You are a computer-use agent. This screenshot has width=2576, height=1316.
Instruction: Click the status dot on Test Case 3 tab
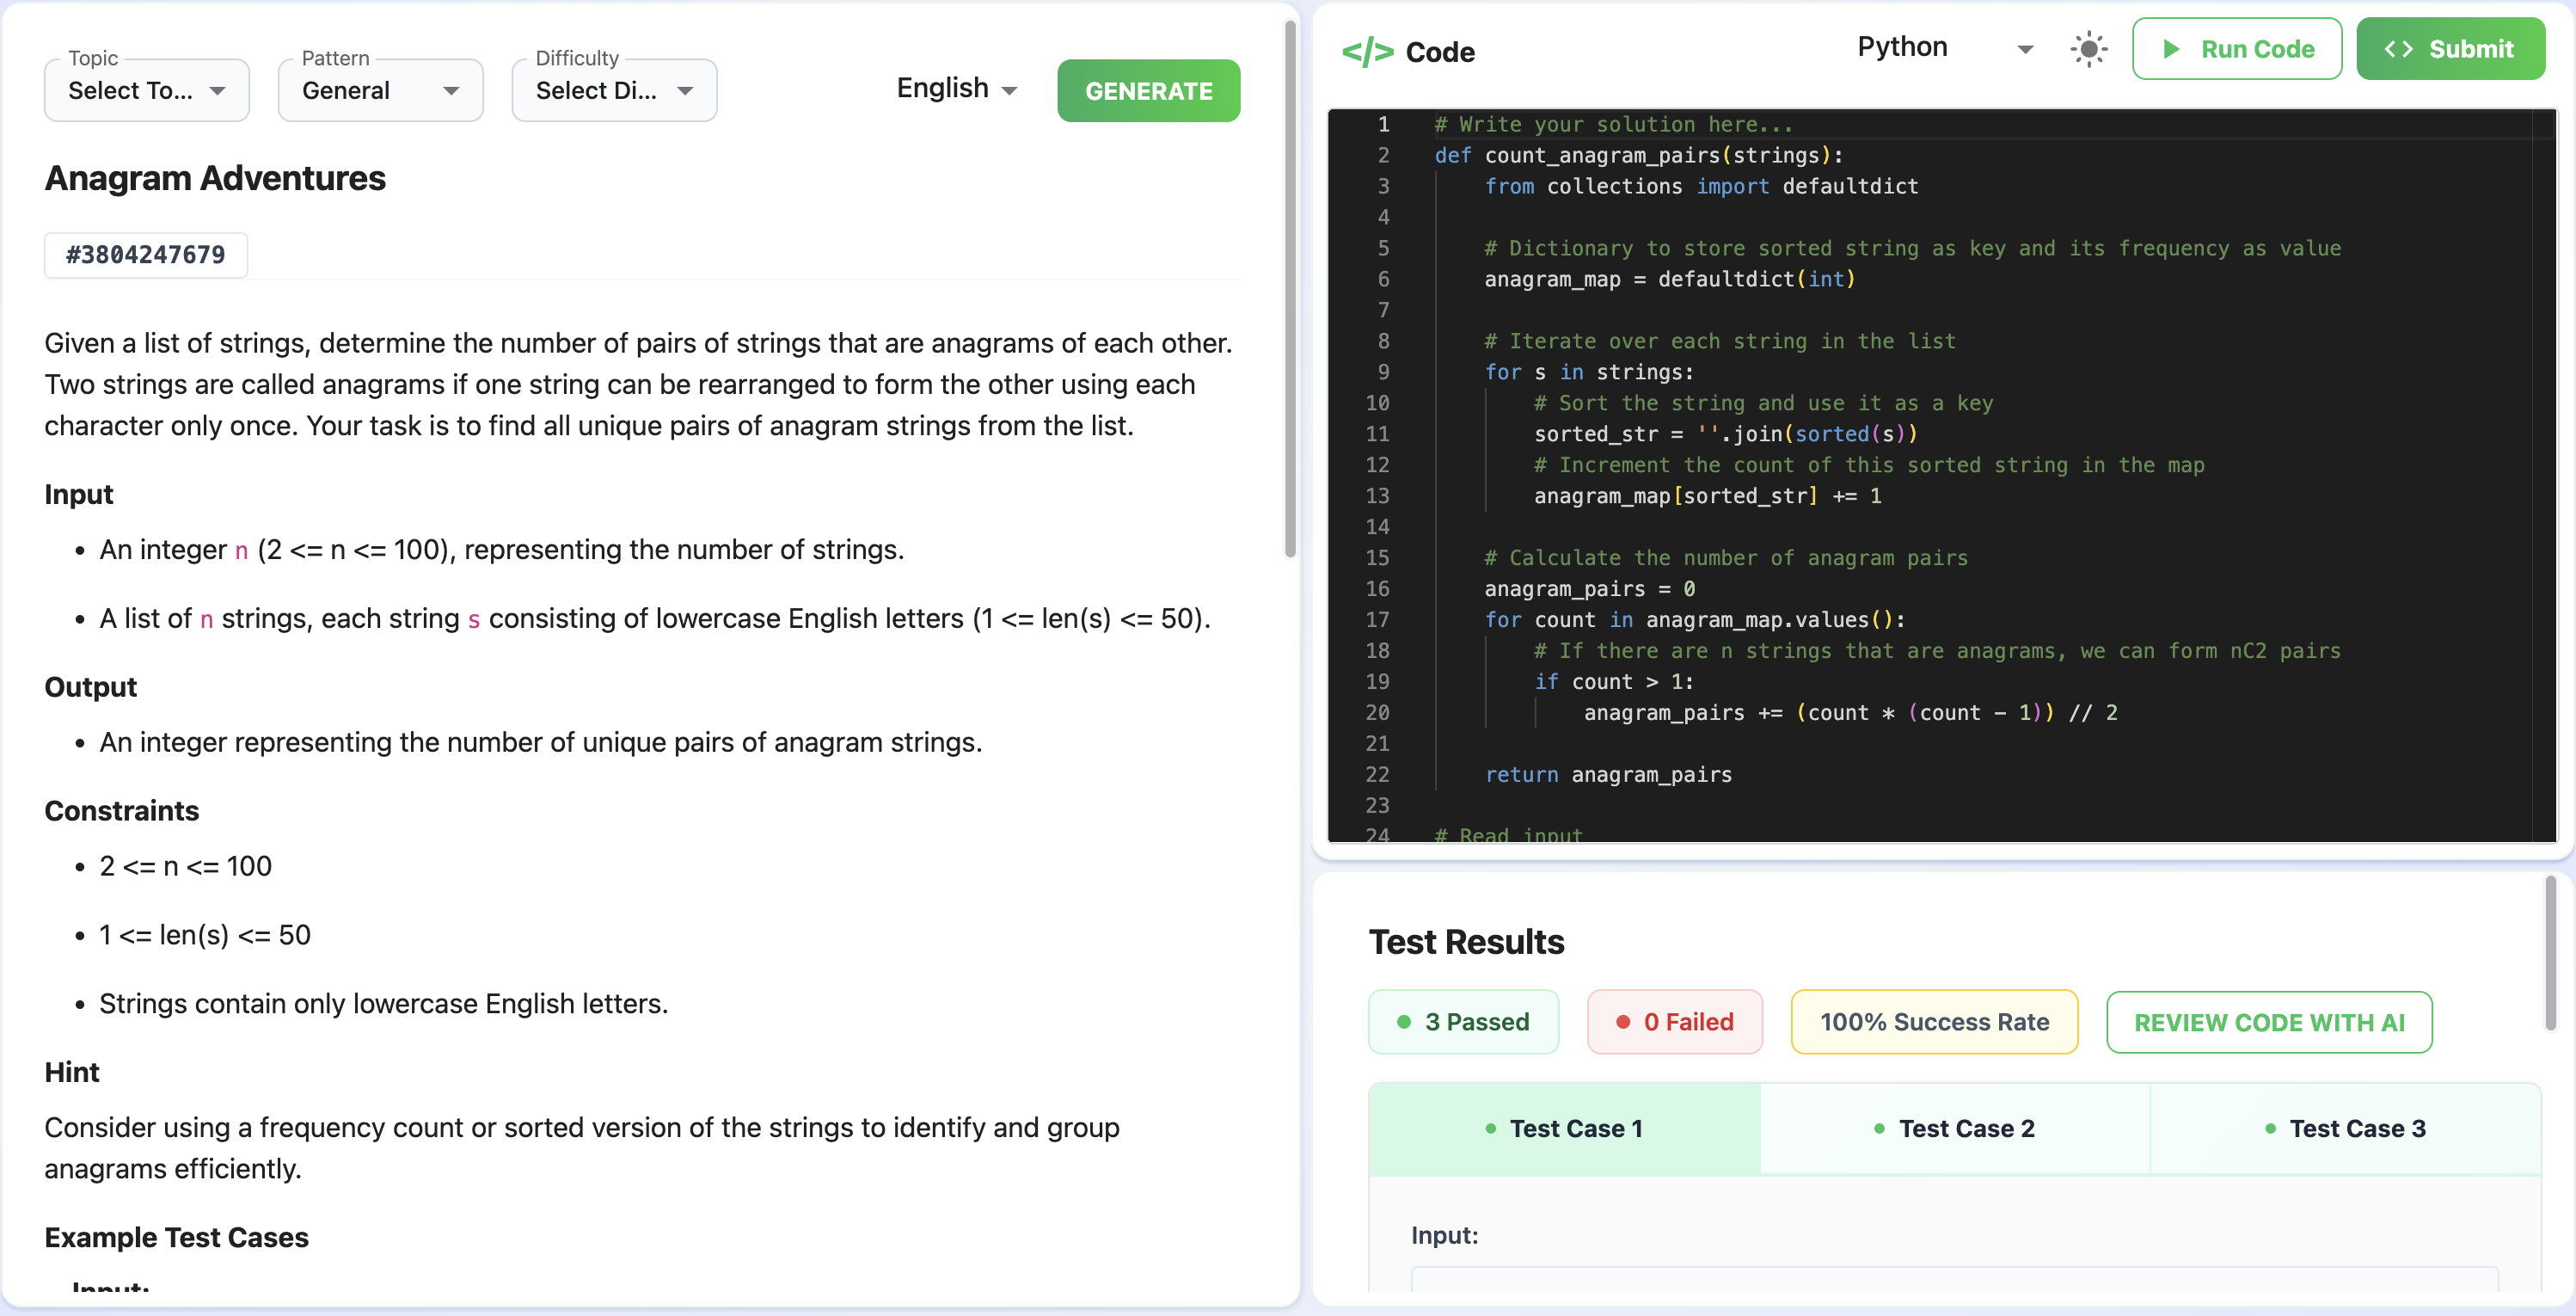pyautogui.click(x=2270, y=1128)
